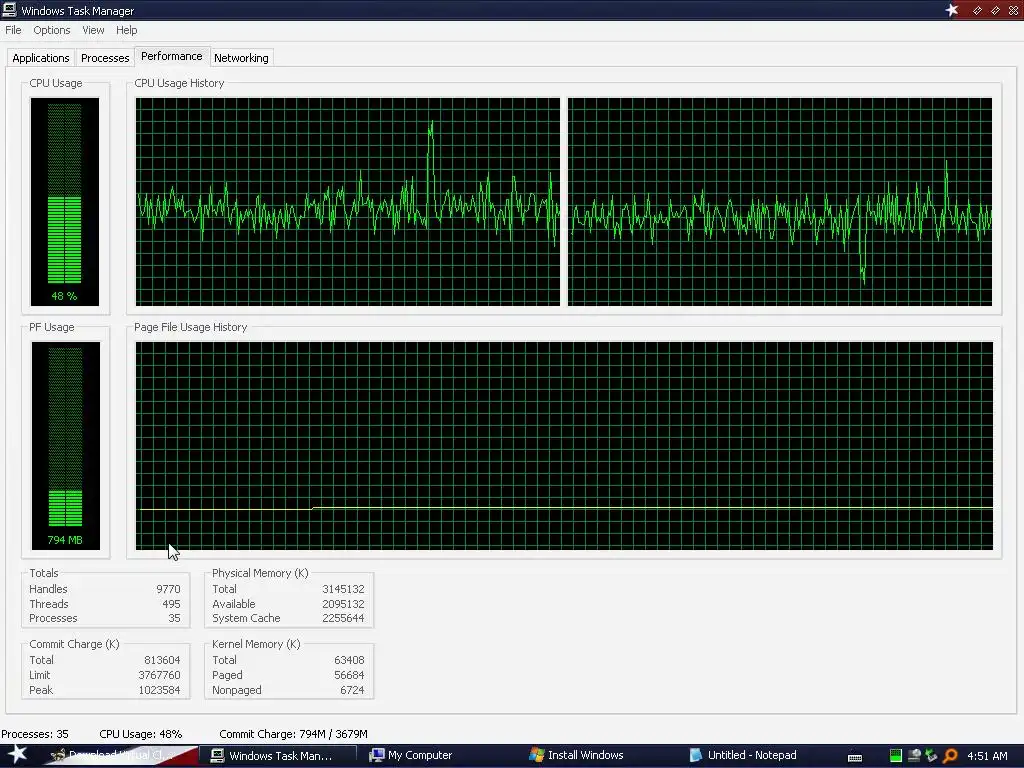Image resolution: width=1024 pixels, height=768 pixels.
Task: Close the Task Manager window
Action: pyautogui.click(x=1014, y=10)
